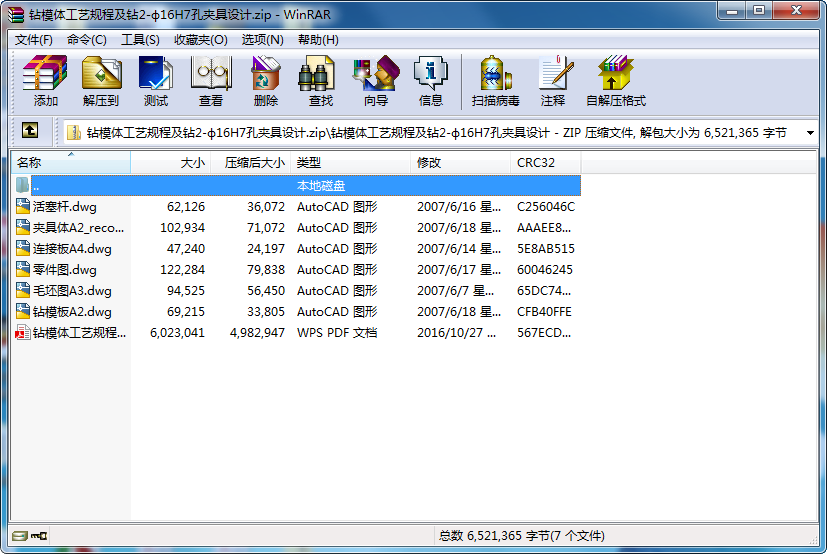Select the 查看 (View) toolbar icon

[x=211, y=81]
